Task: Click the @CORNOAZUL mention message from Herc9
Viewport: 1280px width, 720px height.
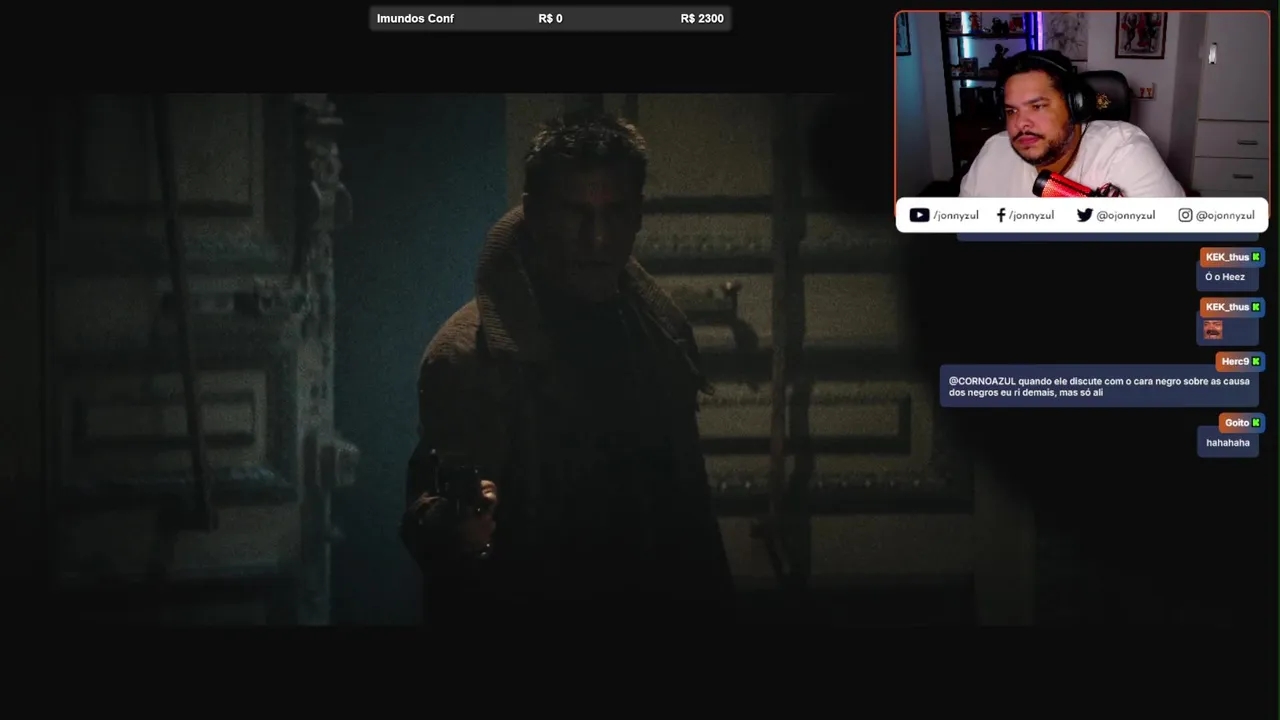Action: [1099, 387]
